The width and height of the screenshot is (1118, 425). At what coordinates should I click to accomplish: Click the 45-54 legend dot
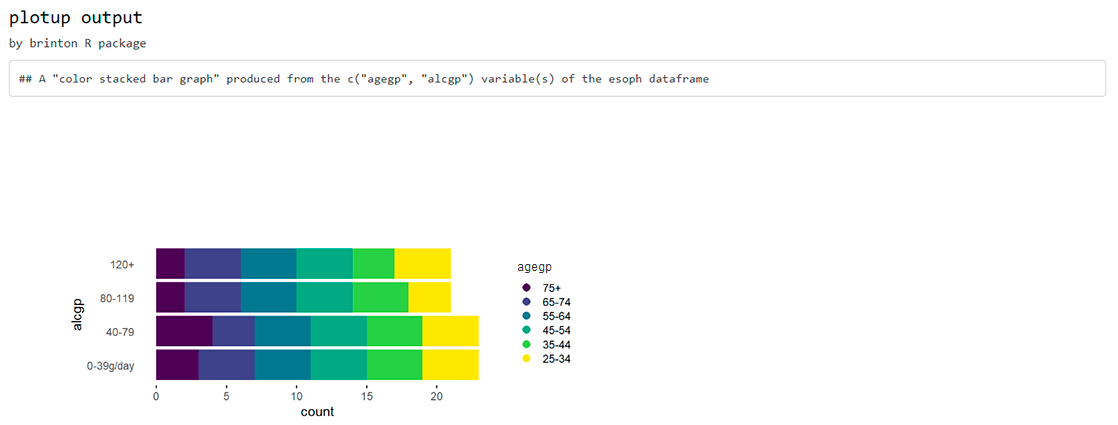coord(526,330)
